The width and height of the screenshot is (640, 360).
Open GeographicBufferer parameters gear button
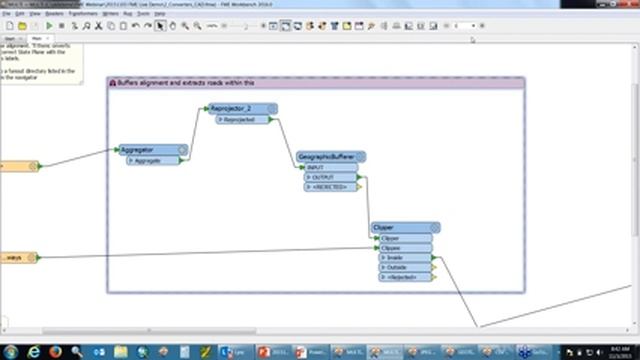coord(360,157)
